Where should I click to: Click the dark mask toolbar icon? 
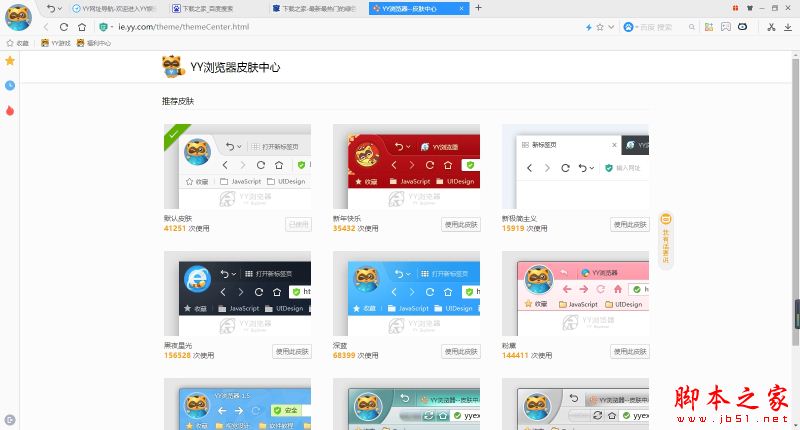click(x=742, y=27)
